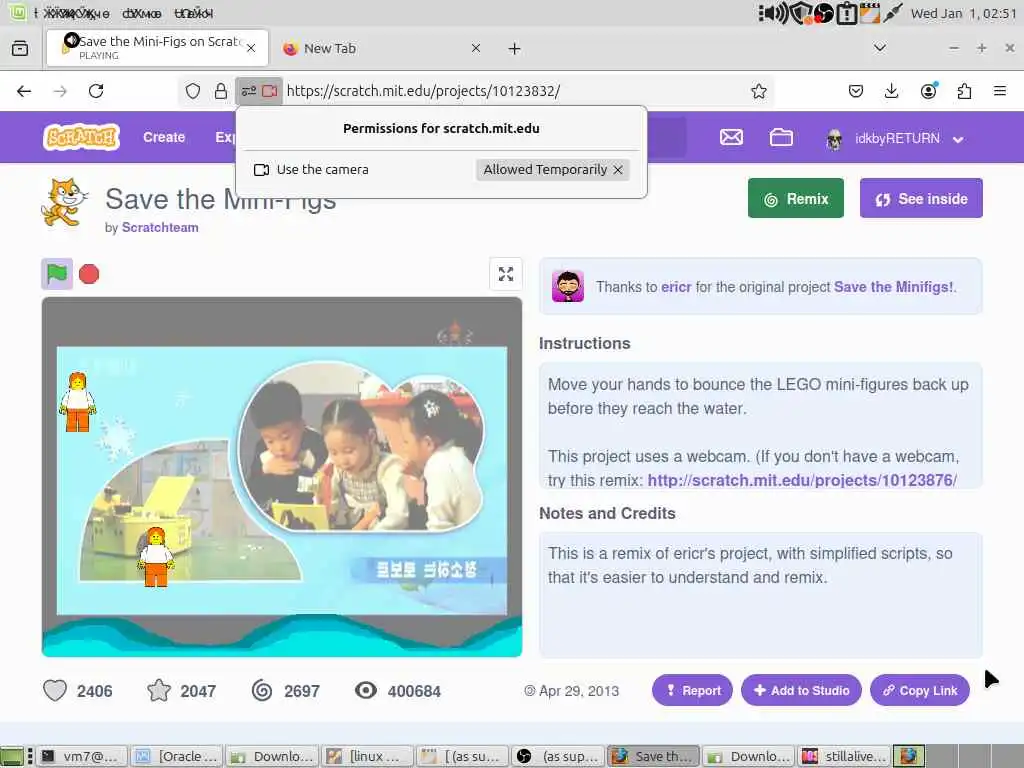Open tracking protection shield icon
This screenshot has height=768, width=1024.
click(193, 91)
